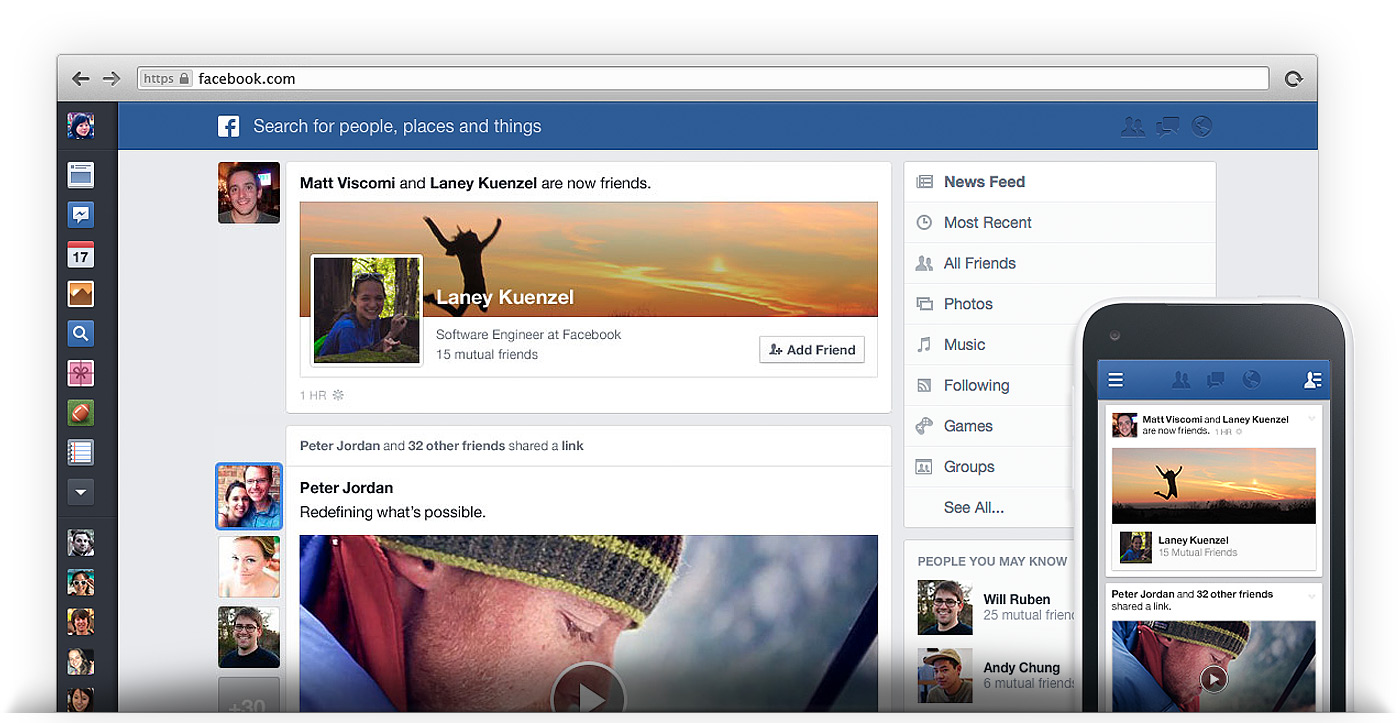Expand more apps with sidebar down arrow
Image resolution: width=1400 pixels, height=723 pixels.
point(81,491)
